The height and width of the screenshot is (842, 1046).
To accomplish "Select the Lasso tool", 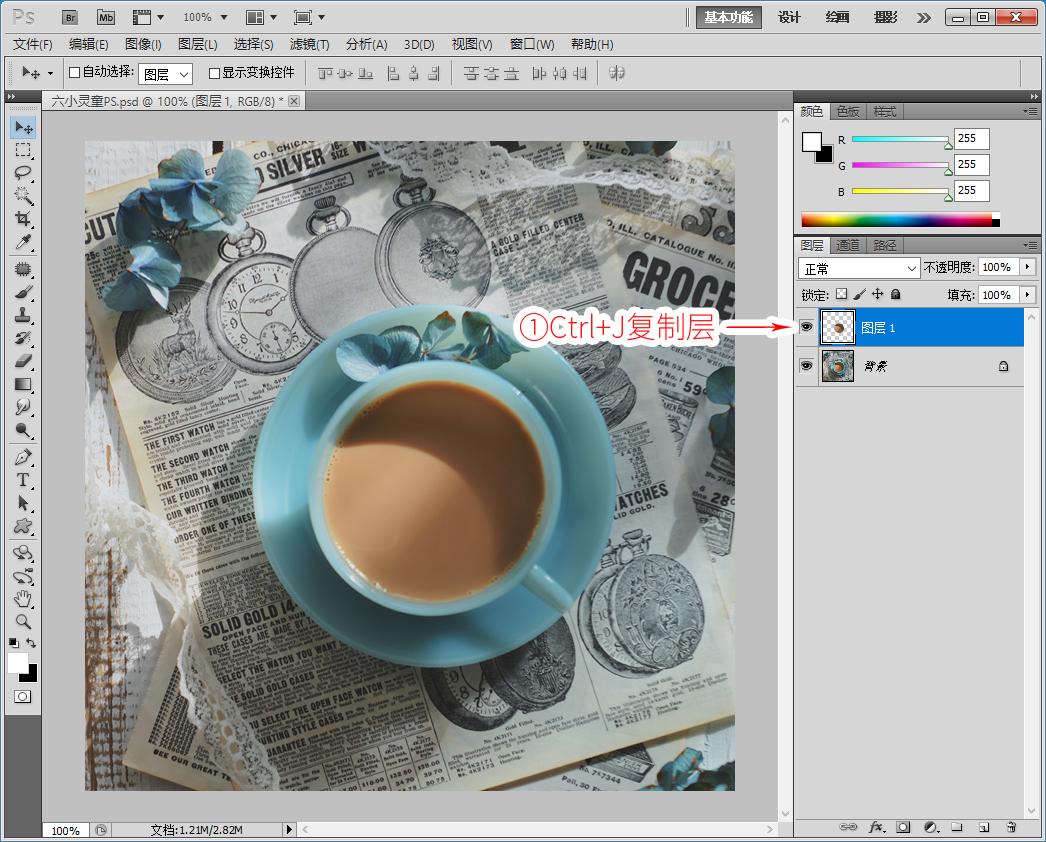I will (23, 173).
